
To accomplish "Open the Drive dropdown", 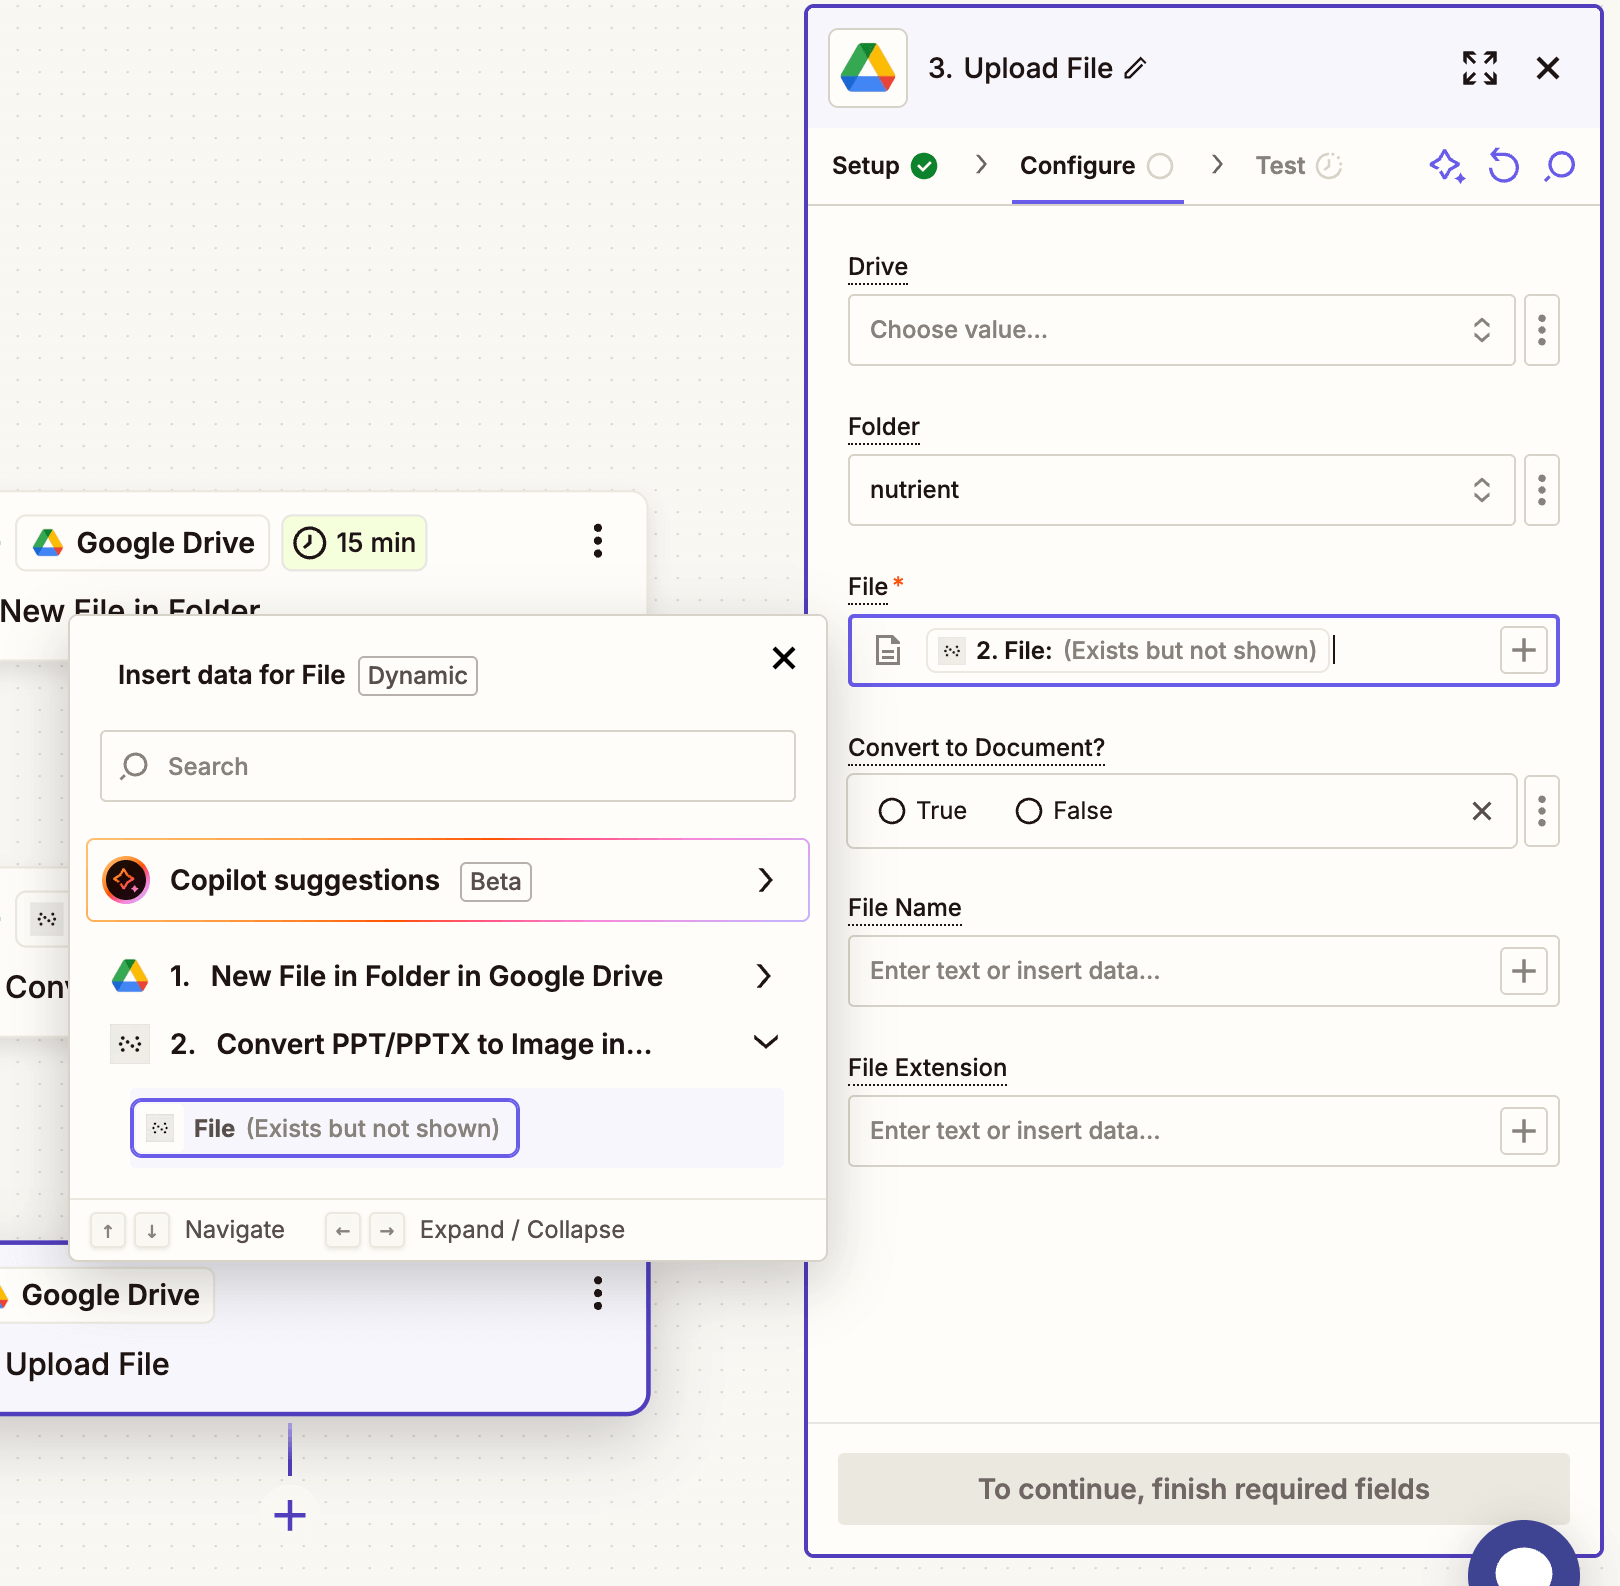I will [x=1180, y=330].
